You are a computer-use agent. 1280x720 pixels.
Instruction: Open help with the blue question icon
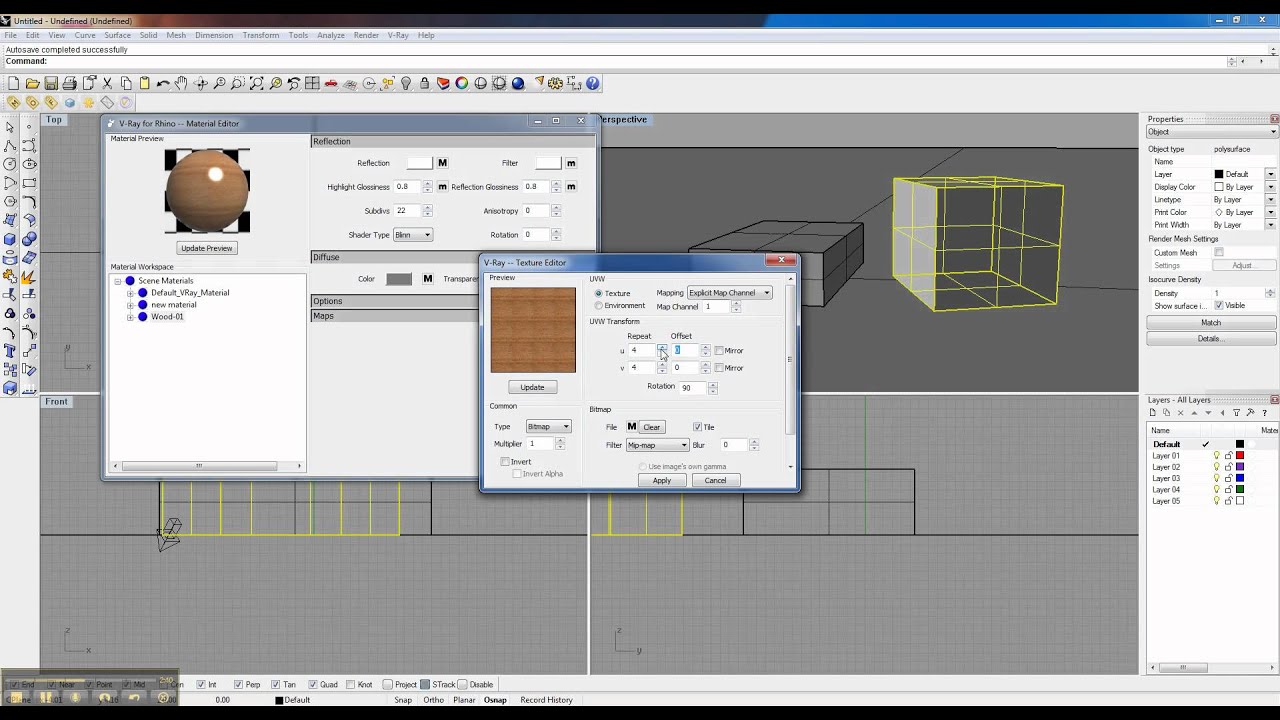(592, 84)
